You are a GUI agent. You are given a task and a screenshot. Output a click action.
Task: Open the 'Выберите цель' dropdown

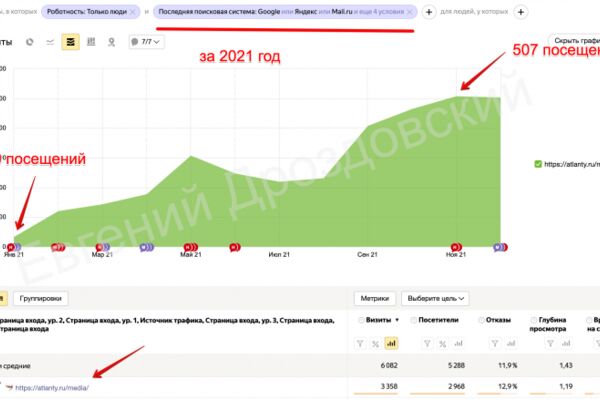click(x=435, y=299)
